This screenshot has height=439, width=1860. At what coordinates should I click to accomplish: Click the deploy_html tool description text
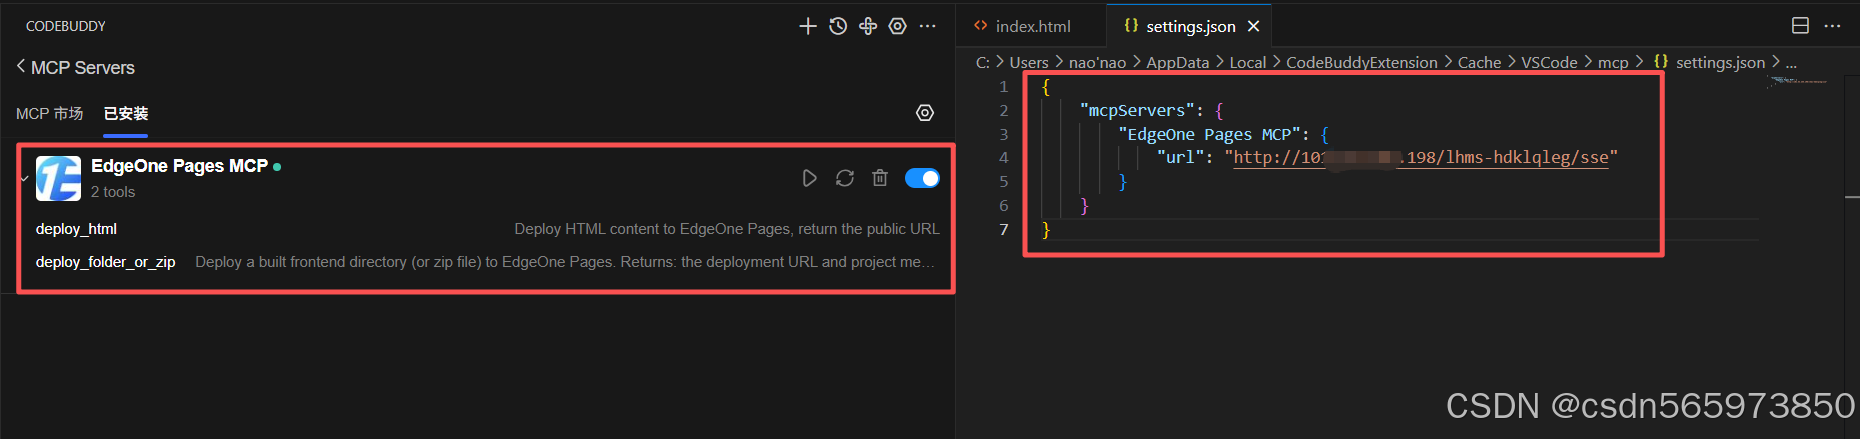click(727, 229)
